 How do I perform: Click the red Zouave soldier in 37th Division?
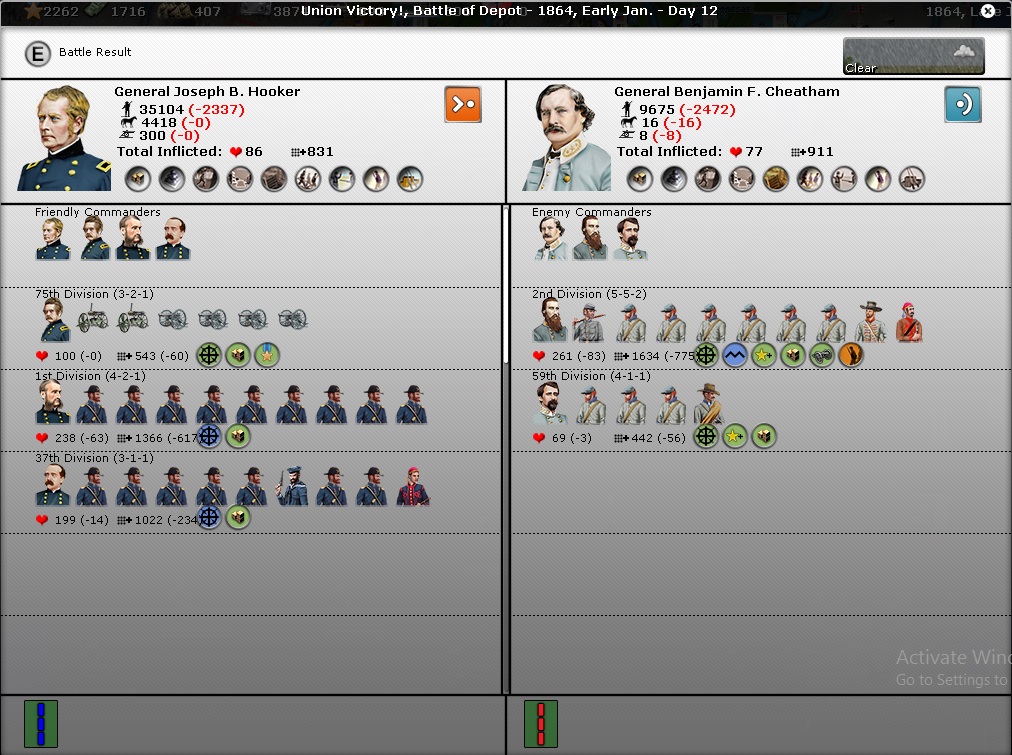click(x=412, y=485)
